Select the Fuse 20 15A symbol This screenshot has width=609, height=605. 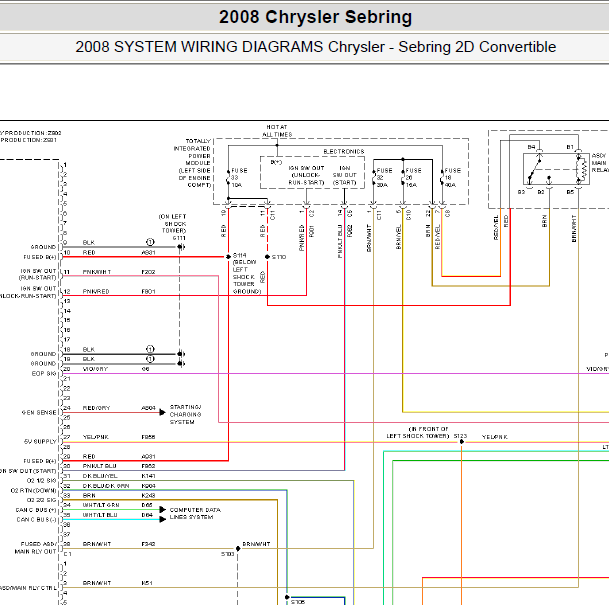403,177
